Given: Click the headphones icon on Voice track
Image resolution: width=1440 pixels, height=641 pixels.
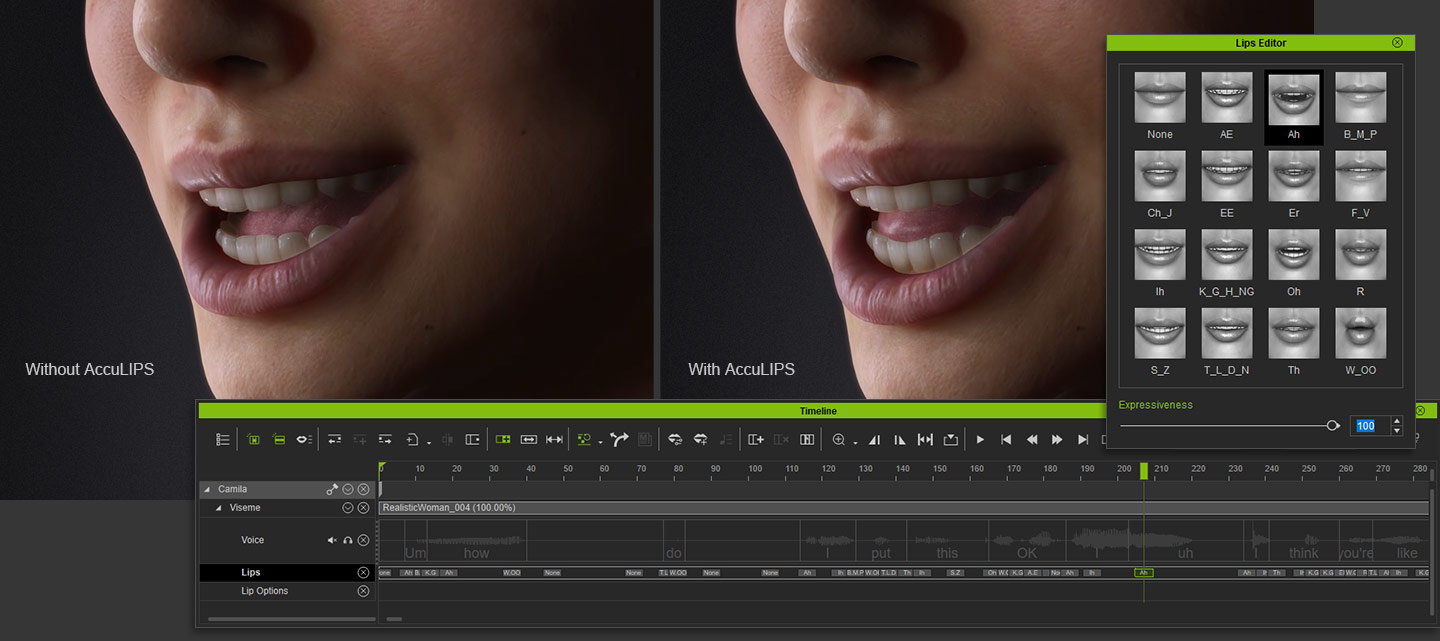Looking at the screenshot, I should click(x=348, y=540).
